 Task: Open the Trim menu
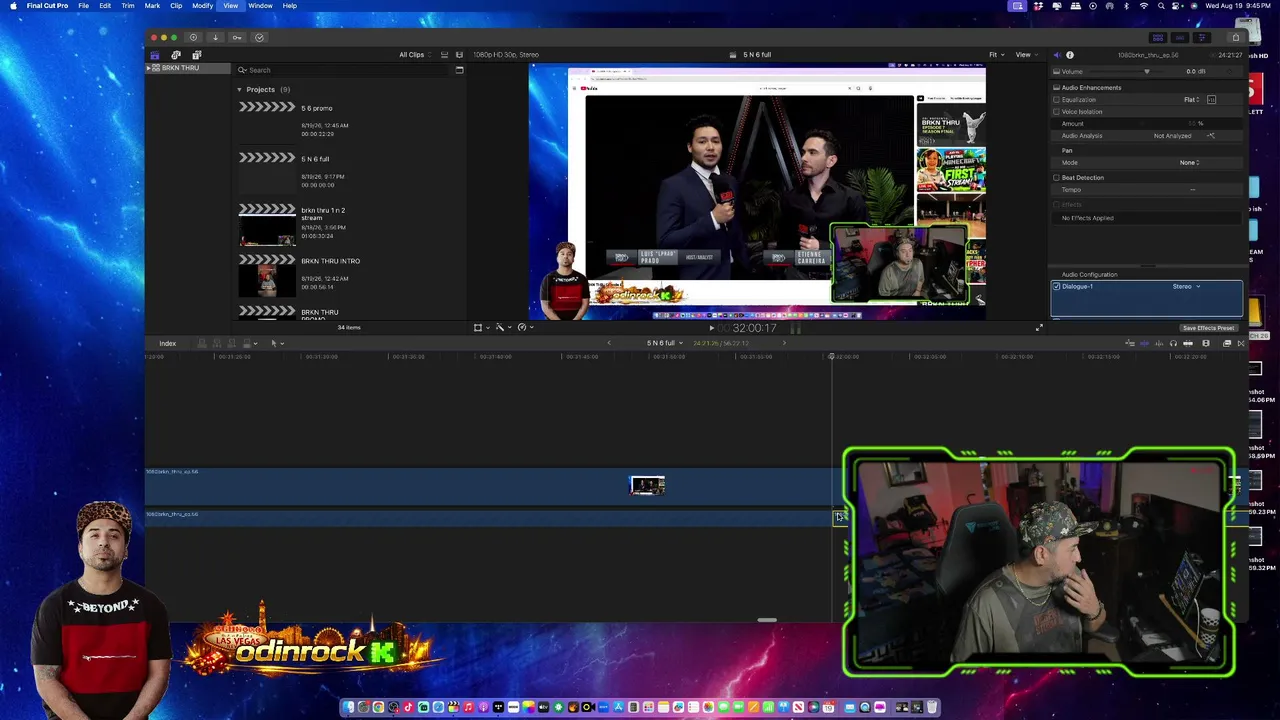[128, 6]
